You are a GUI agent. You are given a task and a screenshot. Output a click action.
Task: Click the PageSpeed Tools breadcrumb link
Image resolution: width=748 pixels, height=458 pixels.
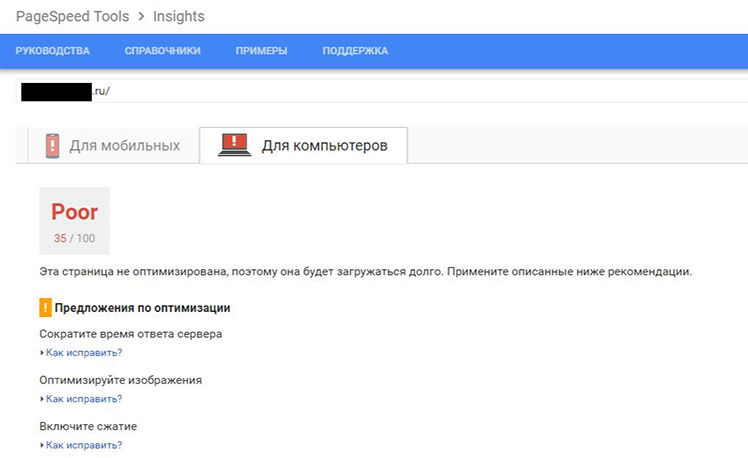pos(65,17)
